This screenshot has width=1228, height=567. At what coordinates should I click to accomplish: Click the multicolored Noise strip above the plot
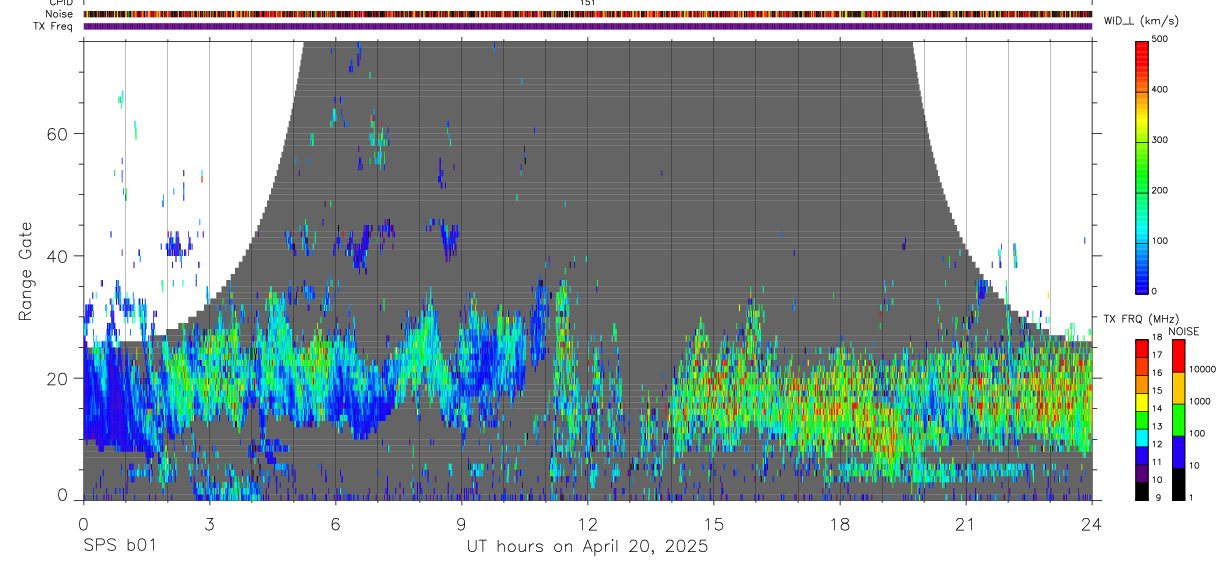point(588,14)
